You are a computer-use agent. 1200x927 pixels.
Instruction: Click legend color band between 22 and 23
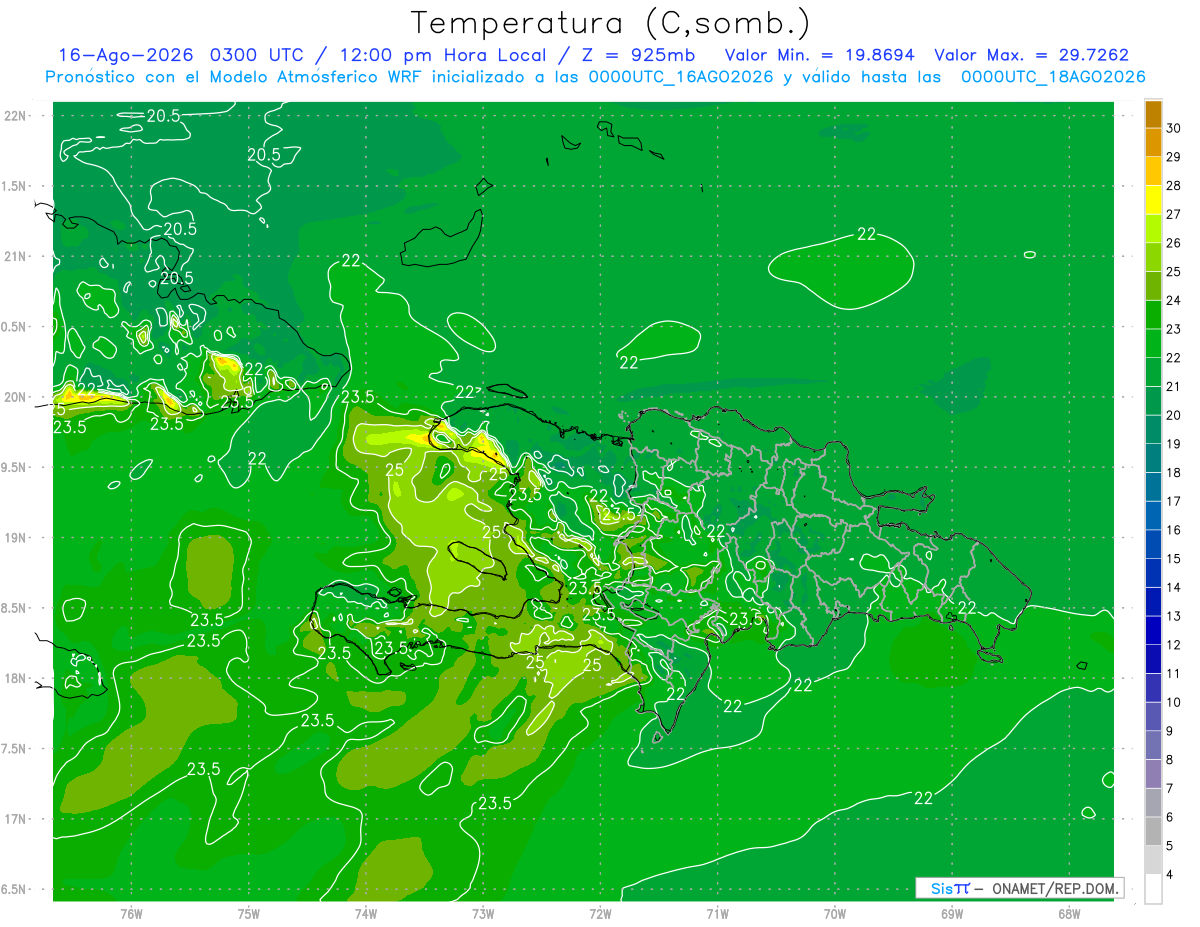pyautogui.click(x=1153, y=343)
